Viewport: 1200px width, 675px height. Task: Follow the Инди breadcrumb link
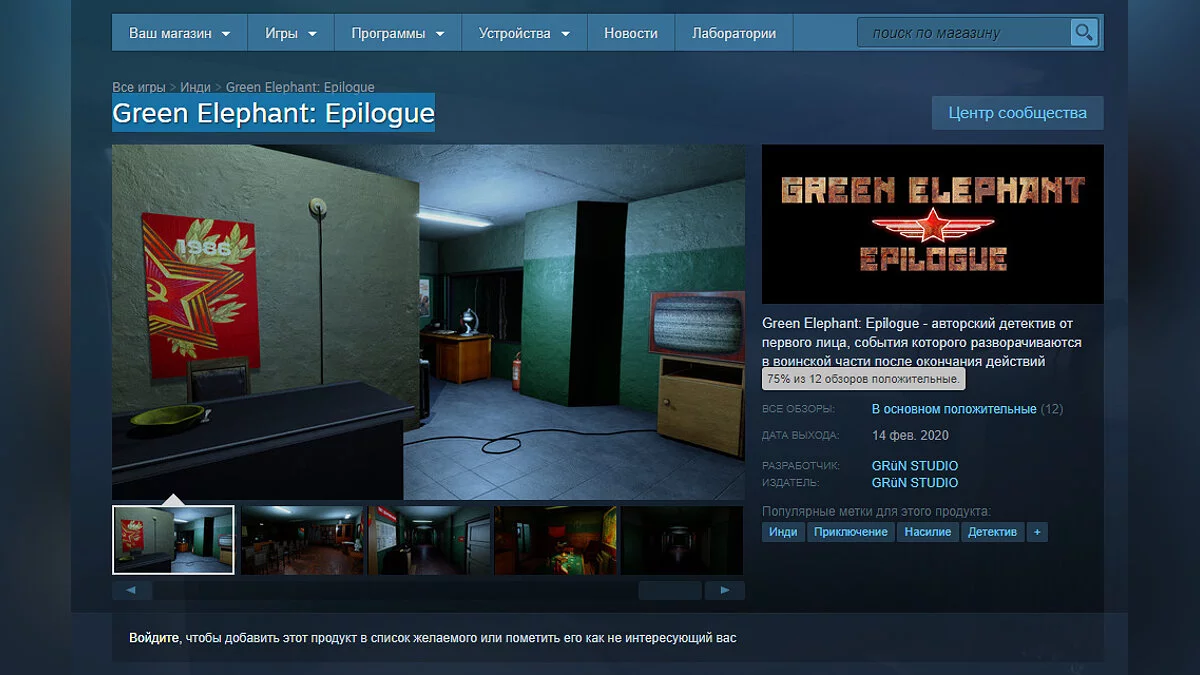pyautogui.click(x=195, y=88)
